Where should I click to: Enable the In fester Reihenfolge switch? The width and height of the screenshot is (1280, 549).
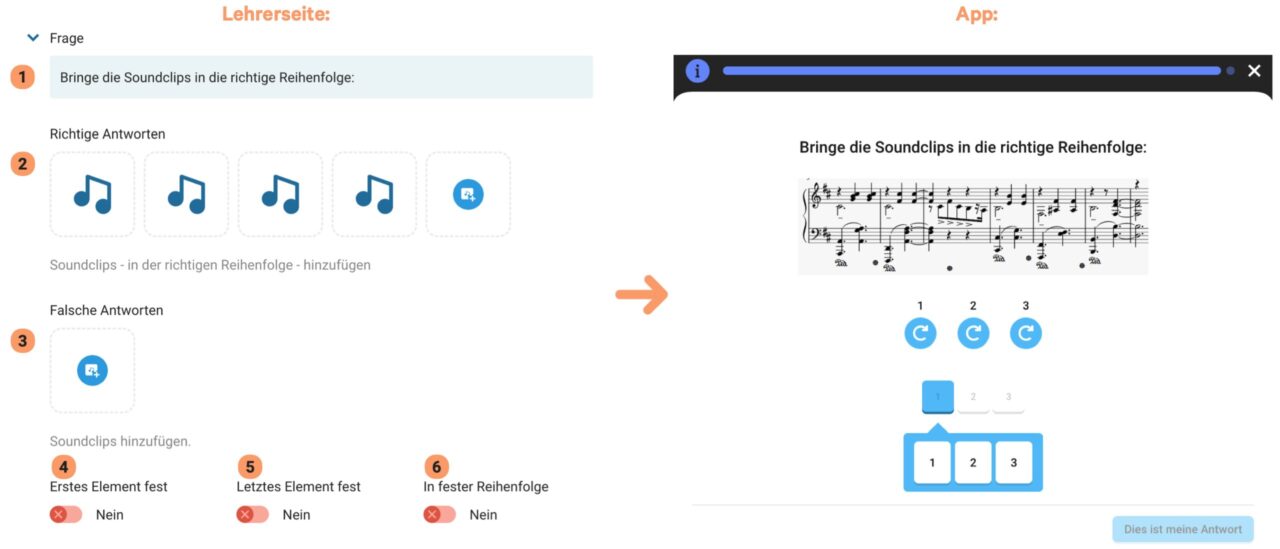click(x=439, y=514)
